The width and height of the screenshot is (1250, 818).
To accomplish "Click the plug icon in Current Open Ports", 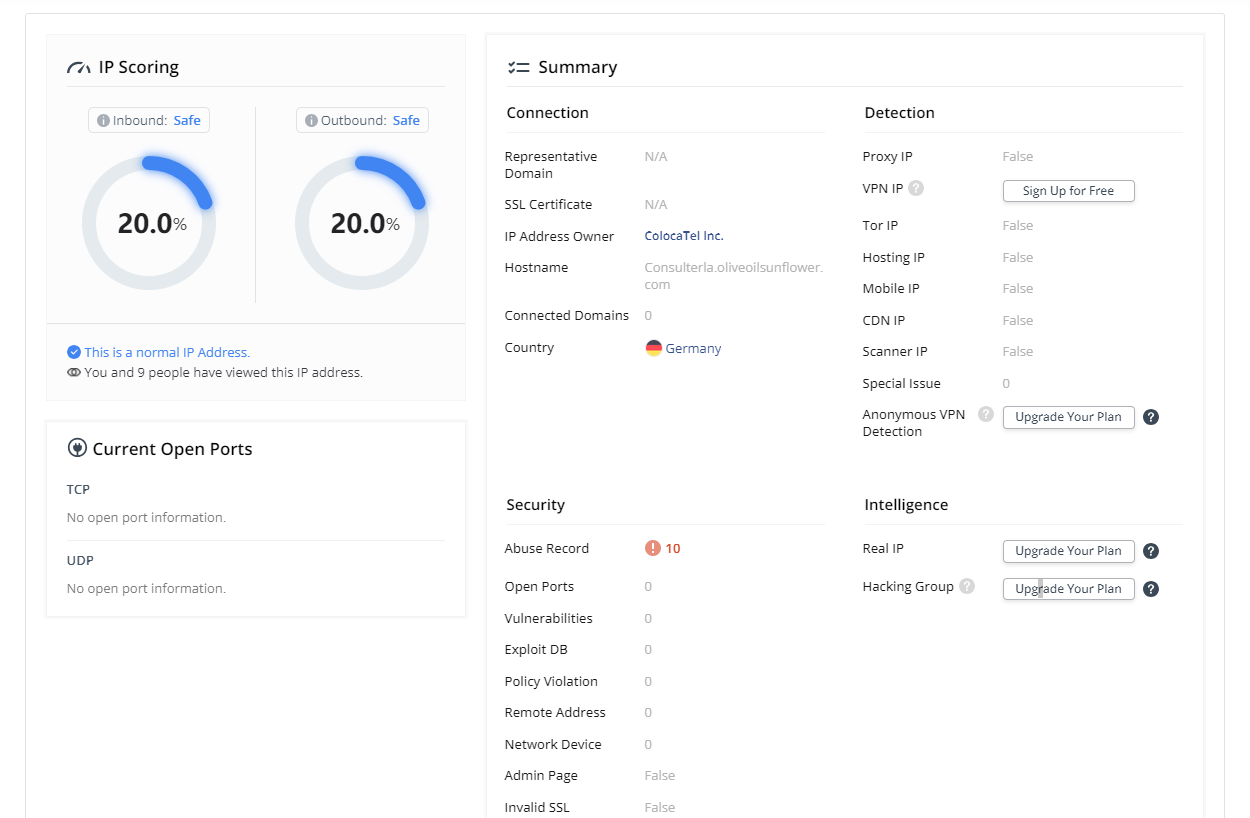I will pyautogui.click(x=77, y=449).
